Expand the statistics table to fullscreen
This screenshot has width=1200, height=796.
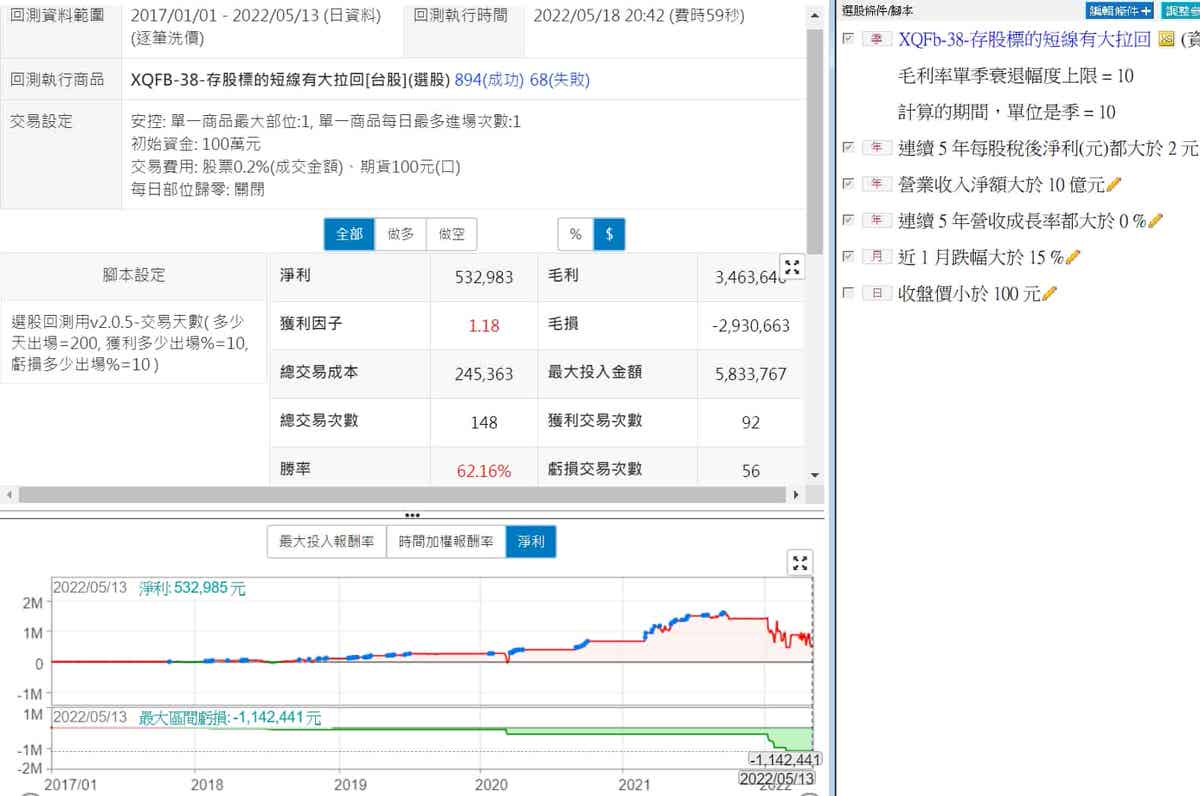[792, 267]
